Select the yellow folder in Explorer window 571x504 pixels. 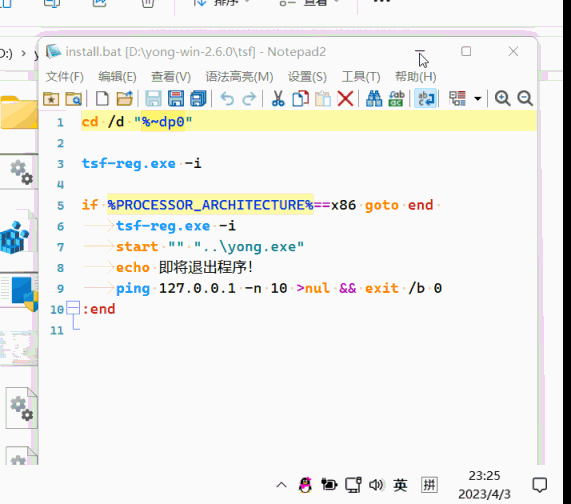click(x=18, y=112)
